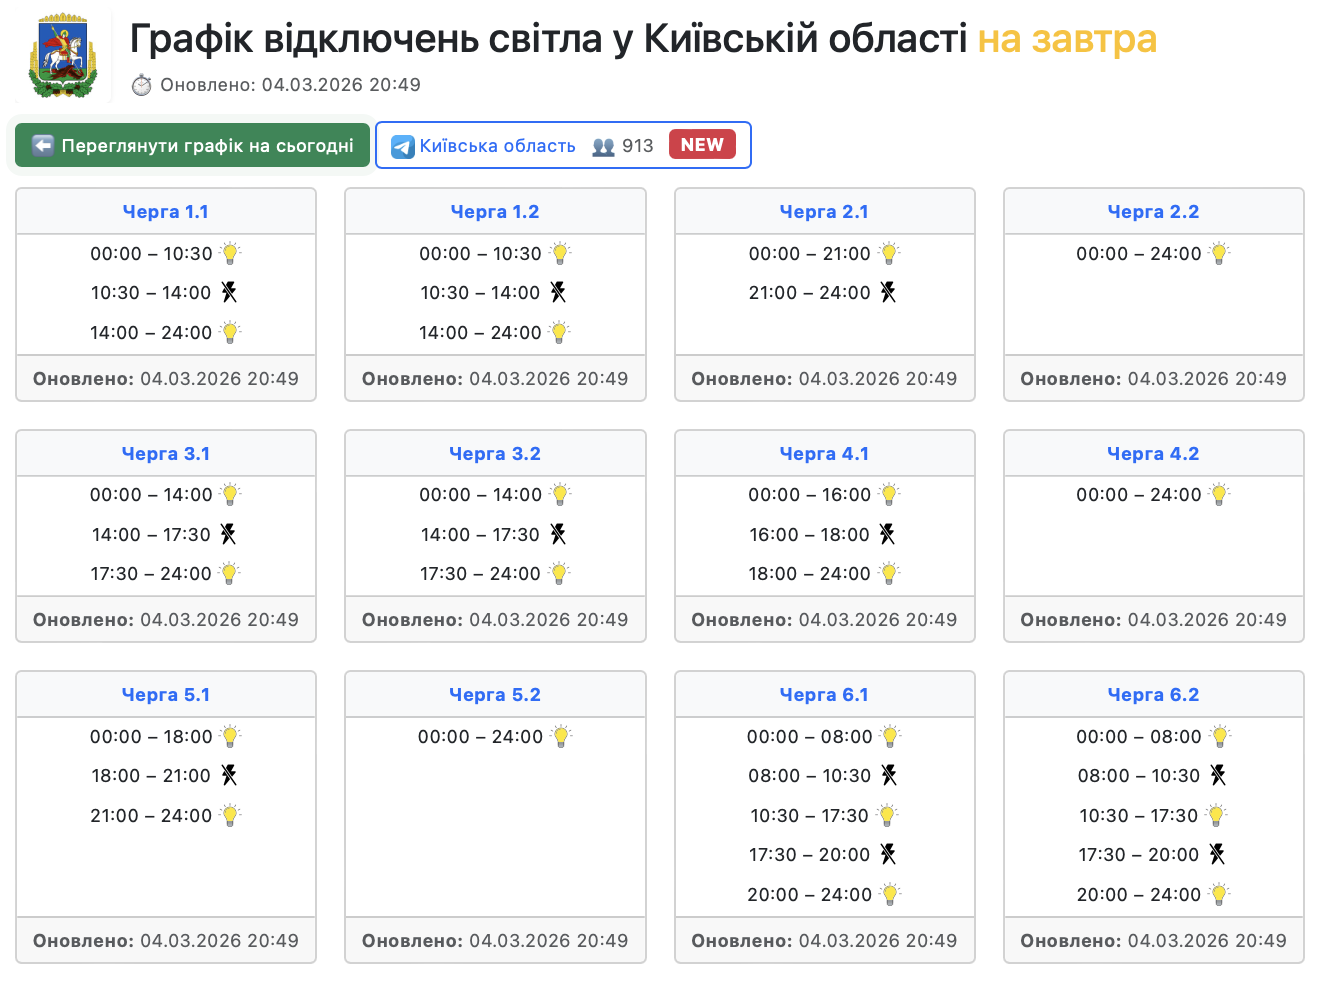Click the Telegram icon in the channel button
The width and height of the screenshot is (1326, 986).
click(x=403, y=146)
